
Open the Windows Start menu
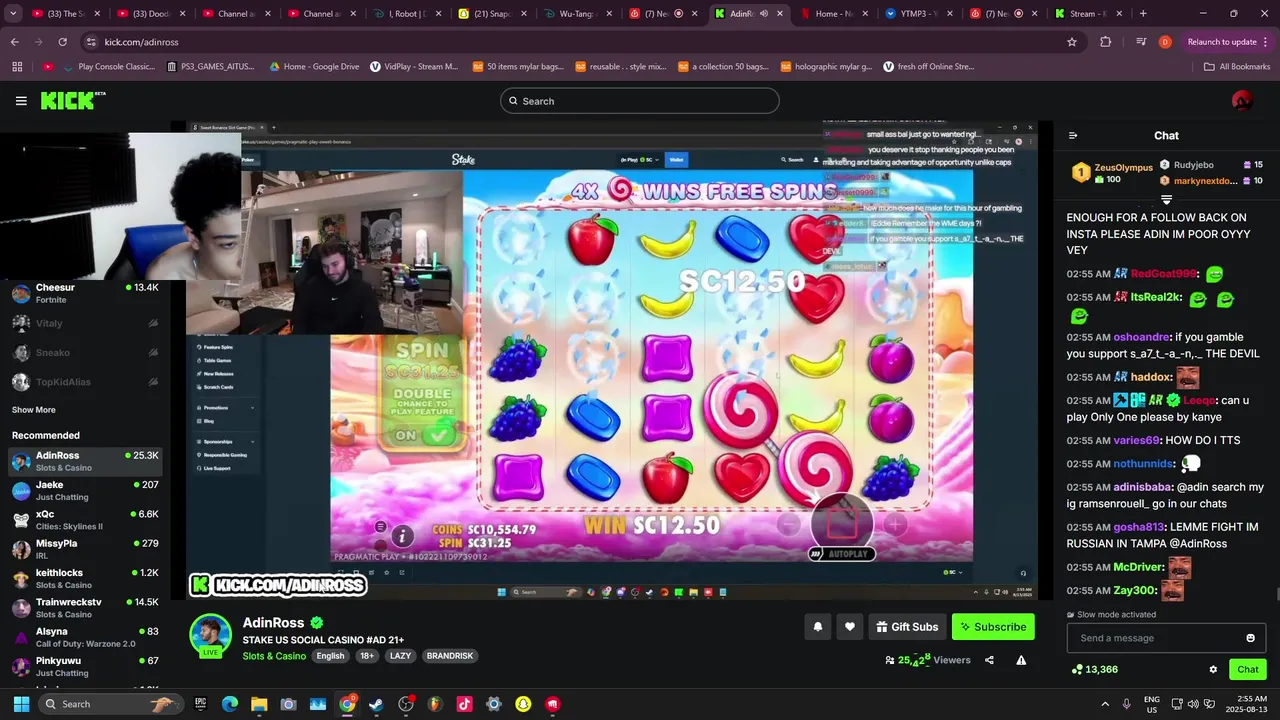(x=21, y=704)
